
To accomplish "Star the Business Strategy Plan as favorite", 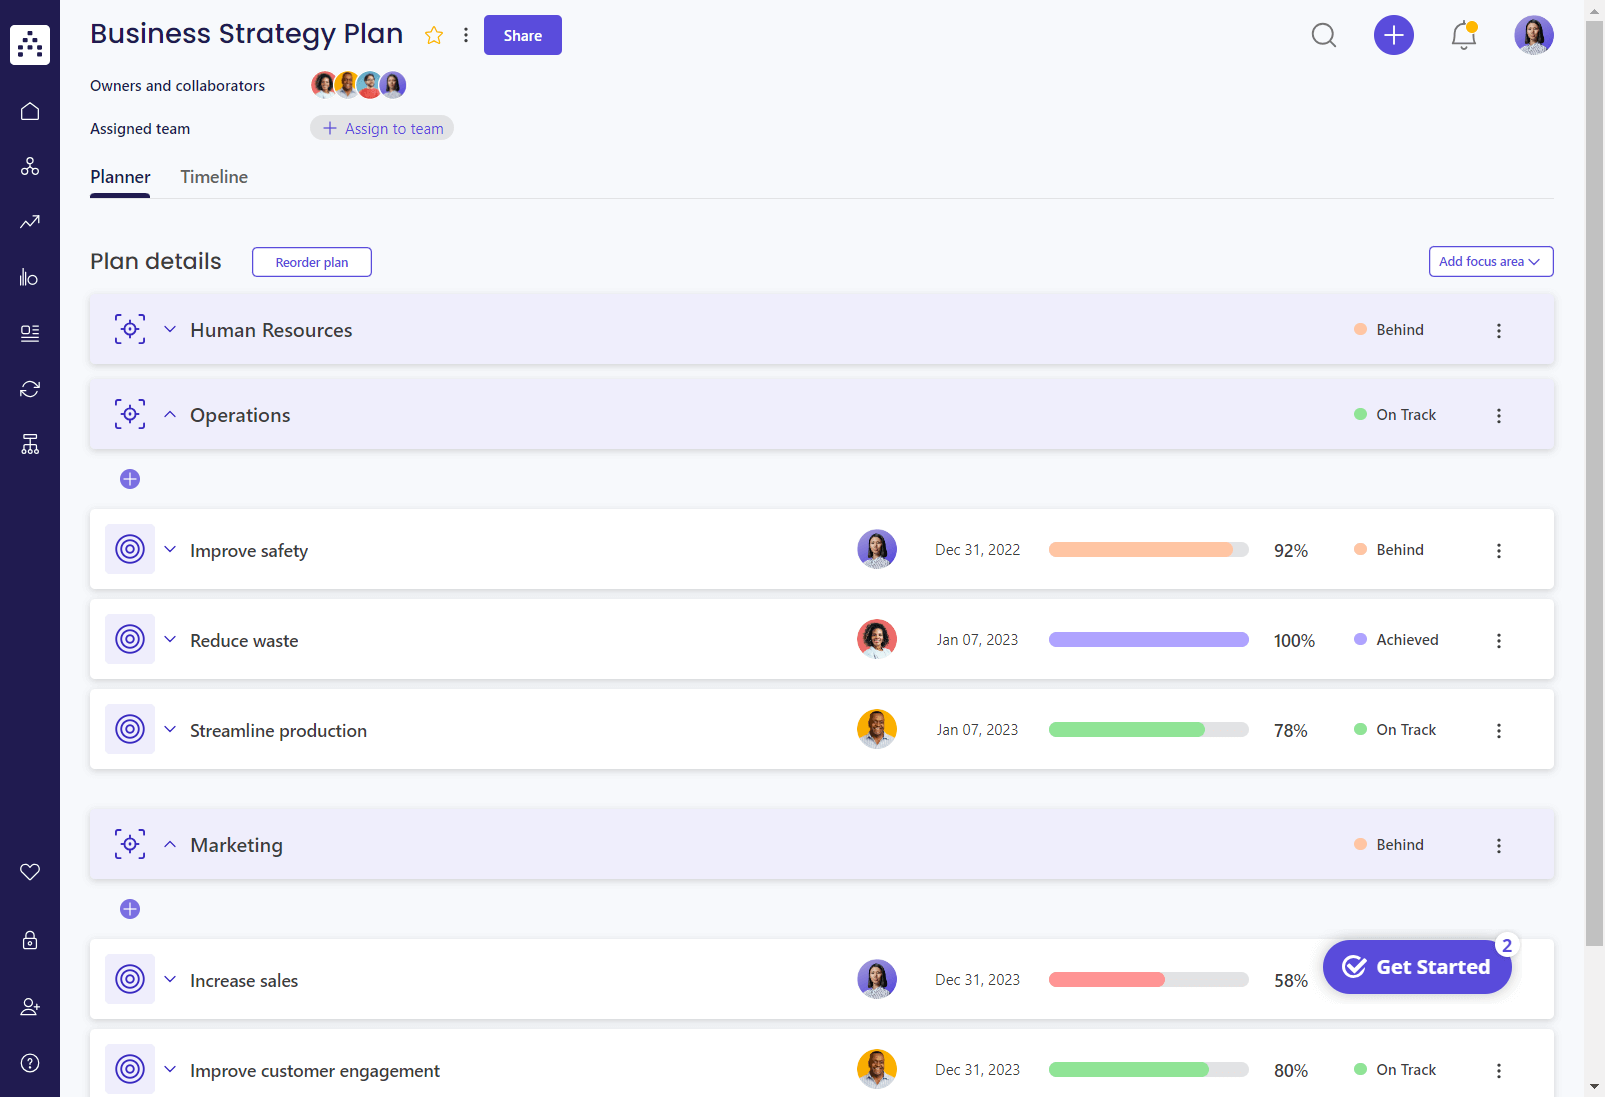I will [x=434, y=36].
